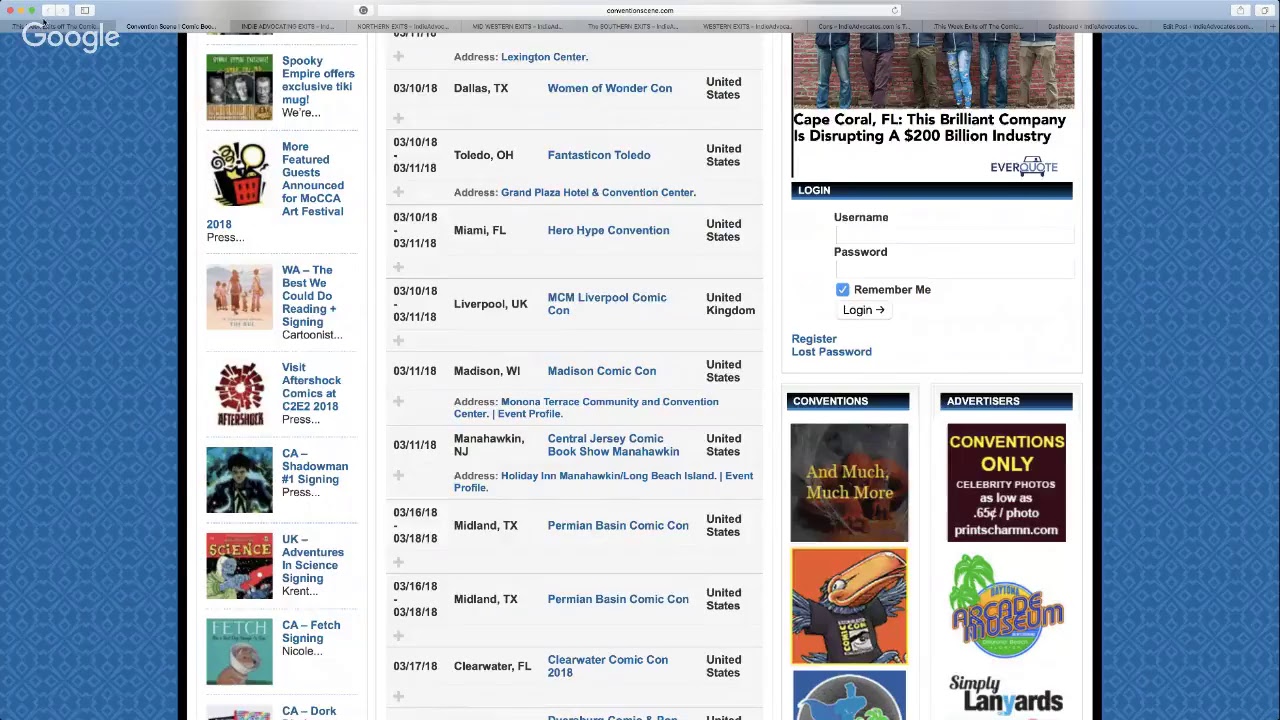Image resolution: width=1280 pixels, height=720 pixels.
Task: Expand plus icon under MCM Liverpool Comic Con
Action: click(x=398, y=341)
